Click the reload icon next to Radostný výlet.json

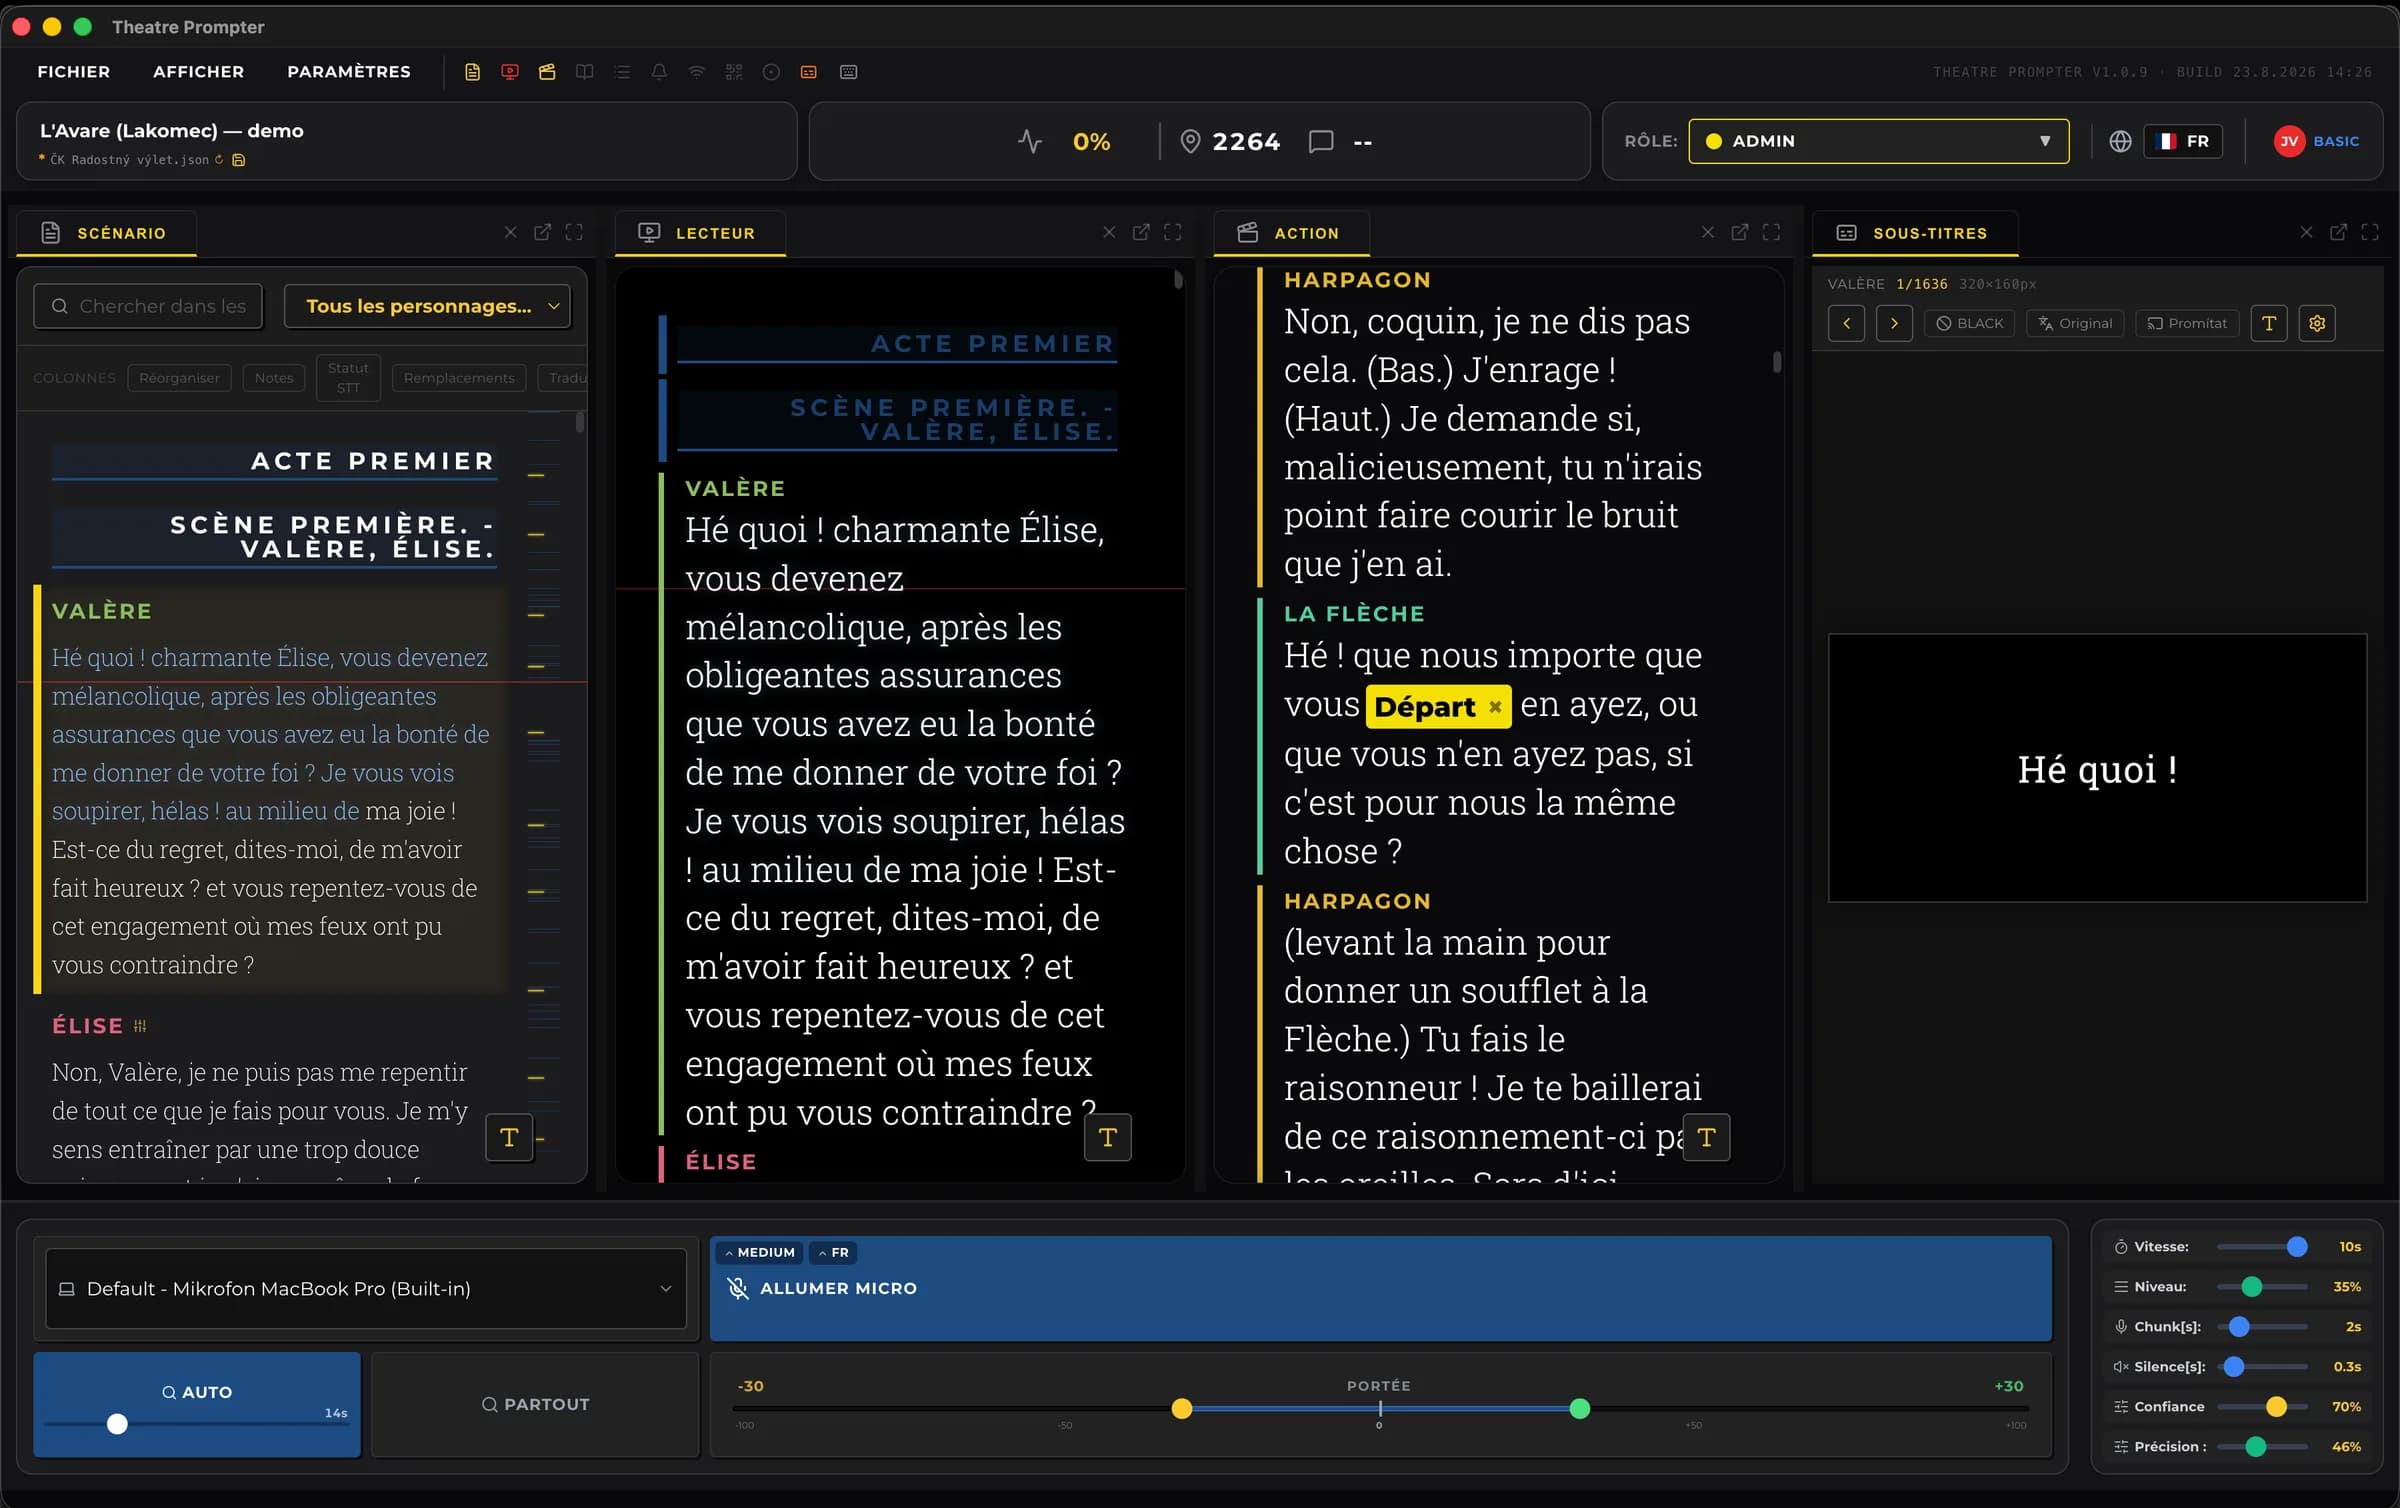pos(219,159)
